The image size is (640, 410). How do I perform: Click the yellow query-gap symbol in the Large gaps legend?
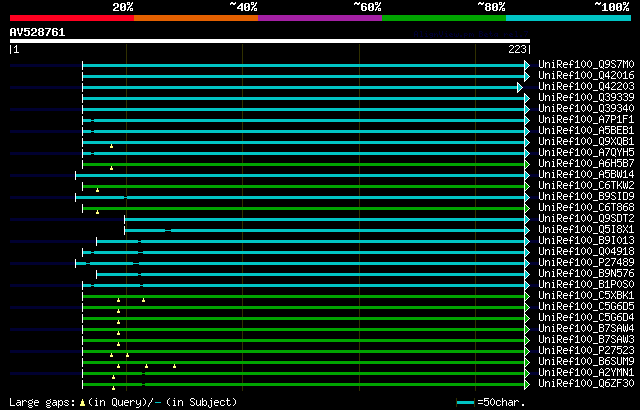(x=82, y=403)
